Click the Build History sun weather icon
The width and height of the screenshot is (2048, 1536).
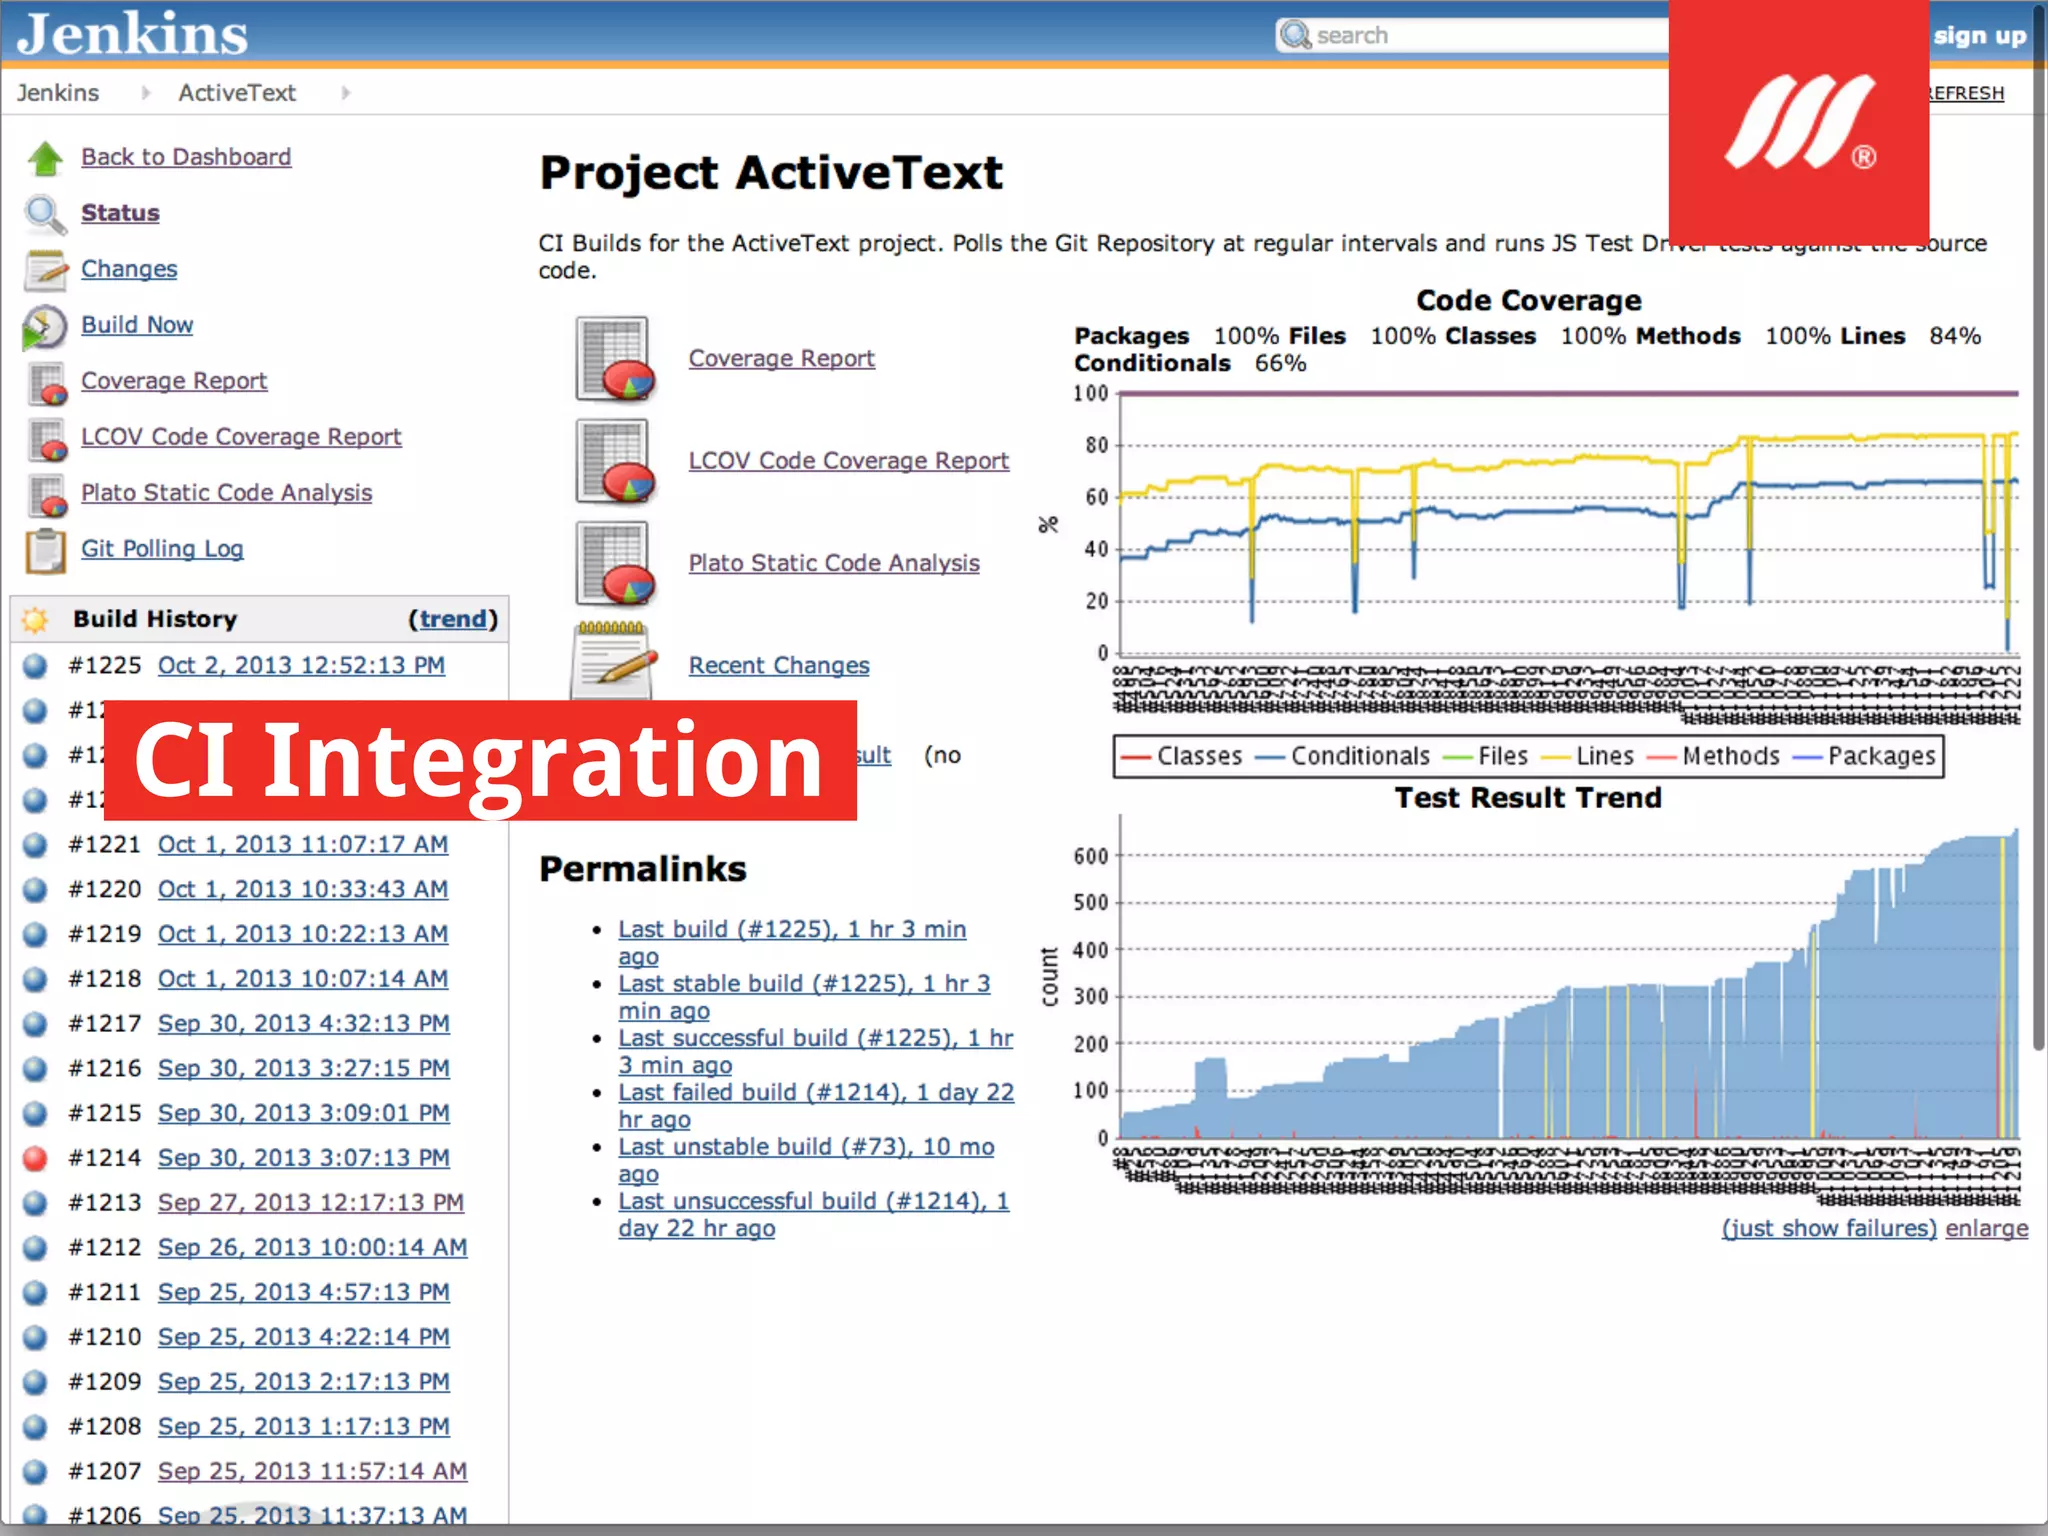pos(35,620)
